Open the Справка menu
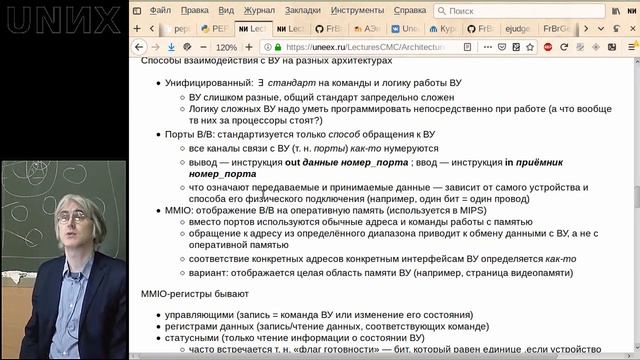 tap(410, 10)
